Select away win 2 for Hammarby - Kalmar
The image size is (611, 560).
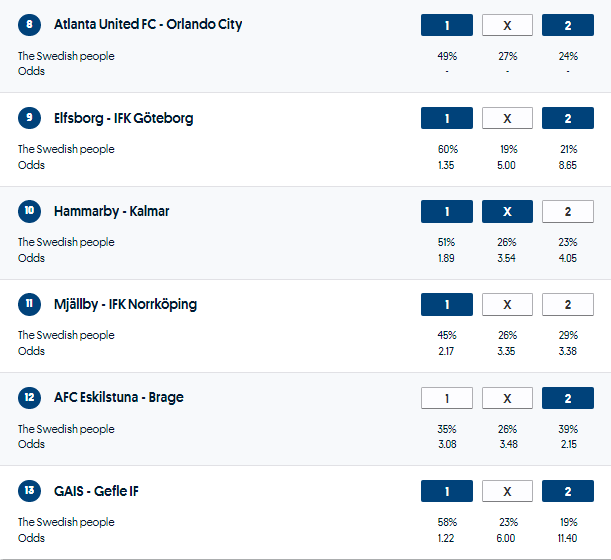tap(567, 211)
